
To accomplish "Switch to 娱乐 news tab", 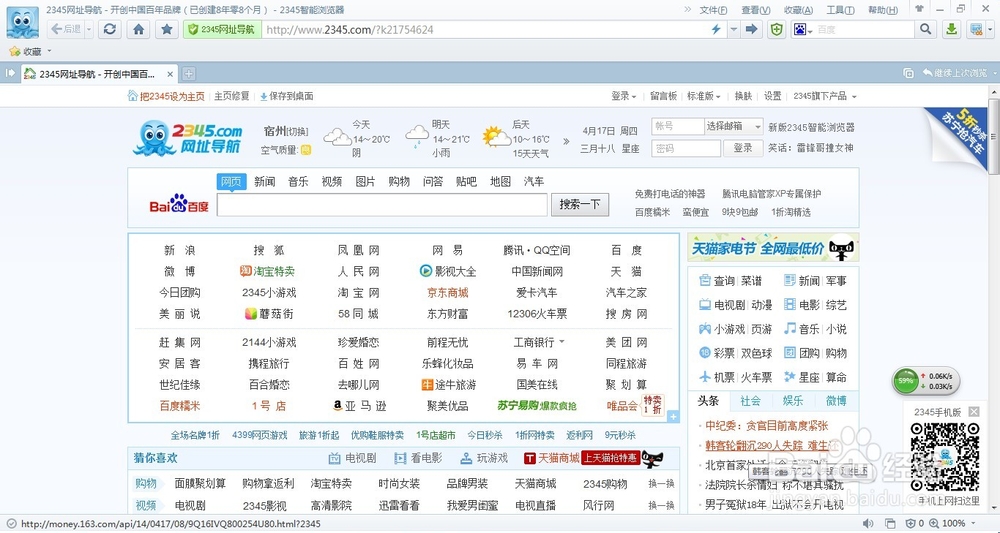I will pos(793,401).
